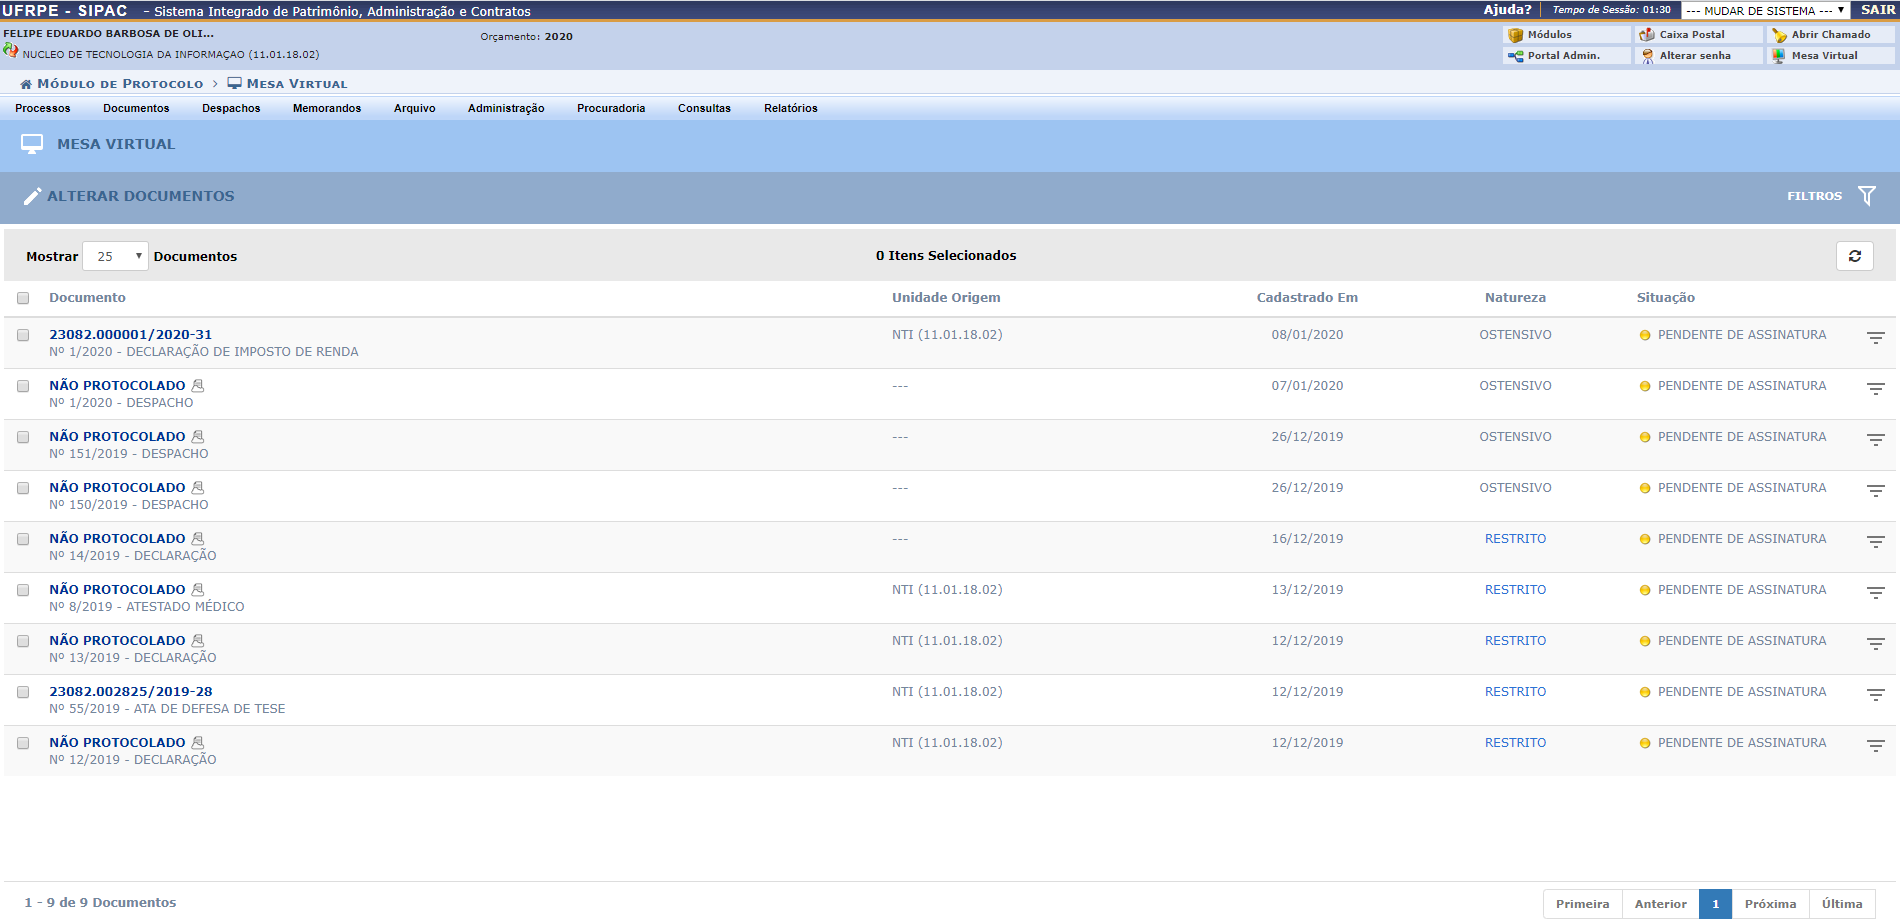Go to the Próxima page button
The image size is (1900, 921).
[1770, 904]
